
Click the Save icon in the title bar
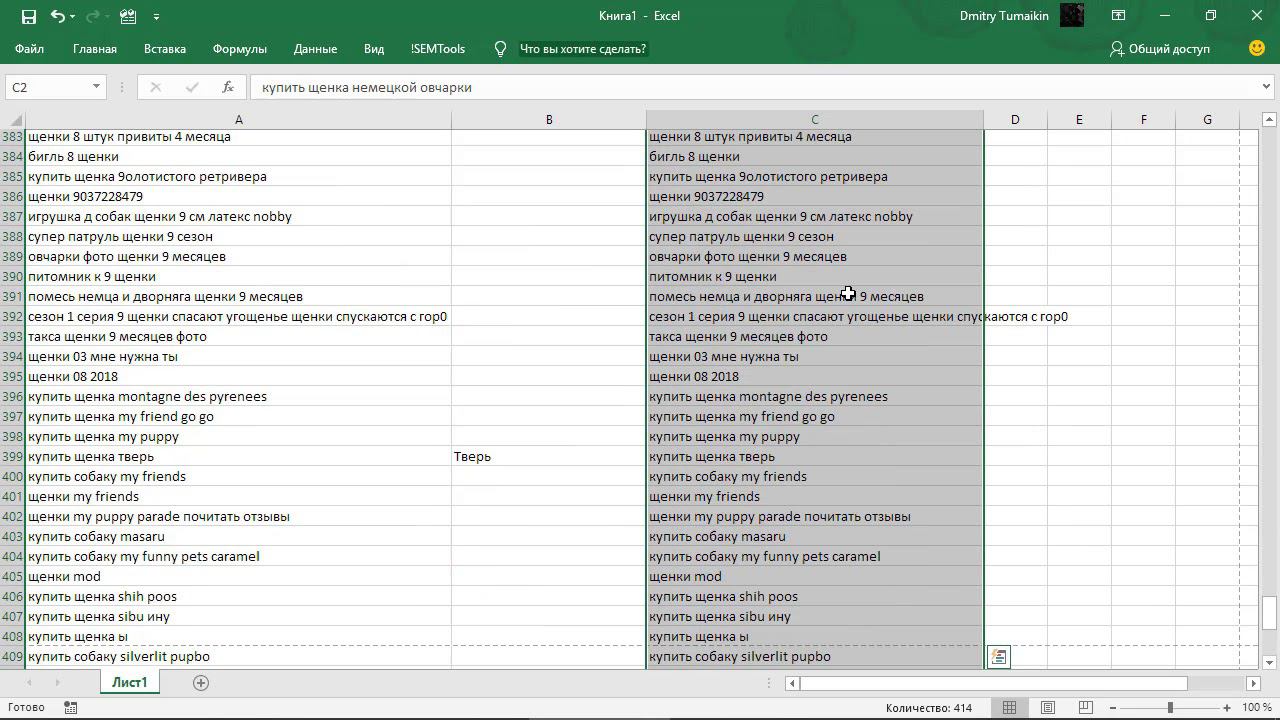[x=28, y=16]
